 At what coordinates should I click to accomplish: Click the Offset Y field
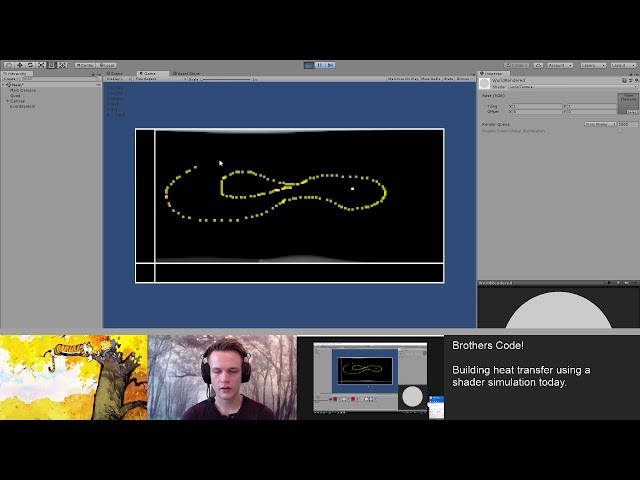coord(592,111)
